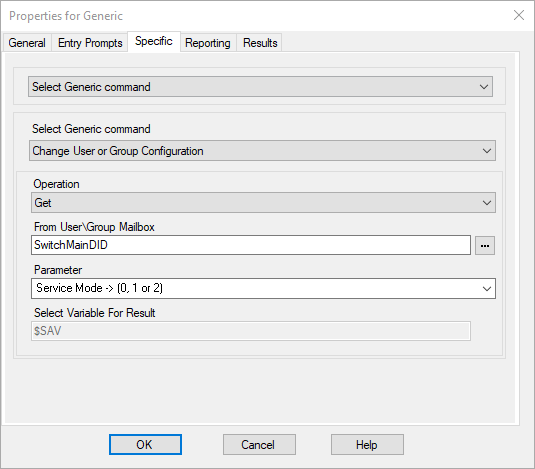This screenshot has height=469, width=535.
Task: Switch to the Results tab
Action: tap(260, 43)
